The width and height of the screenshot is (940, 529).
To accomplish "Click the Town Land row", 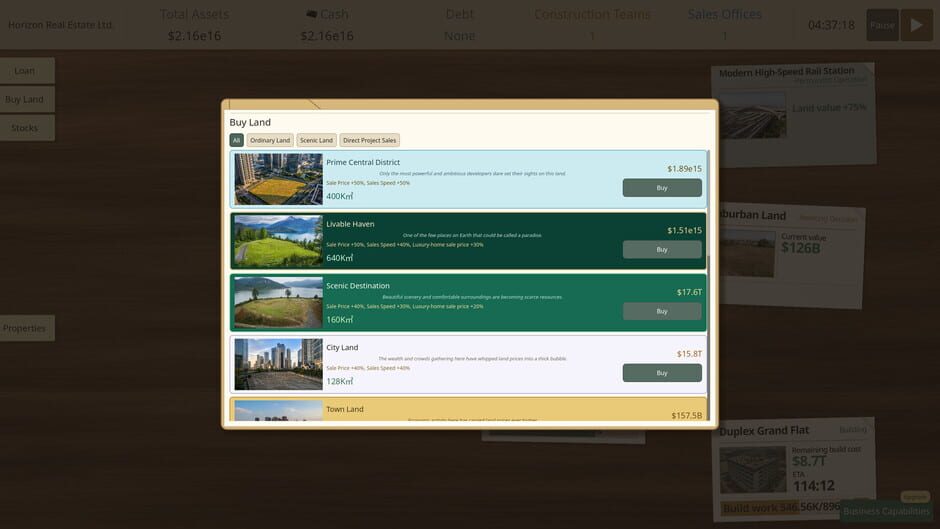I will (x=468, y=410).
